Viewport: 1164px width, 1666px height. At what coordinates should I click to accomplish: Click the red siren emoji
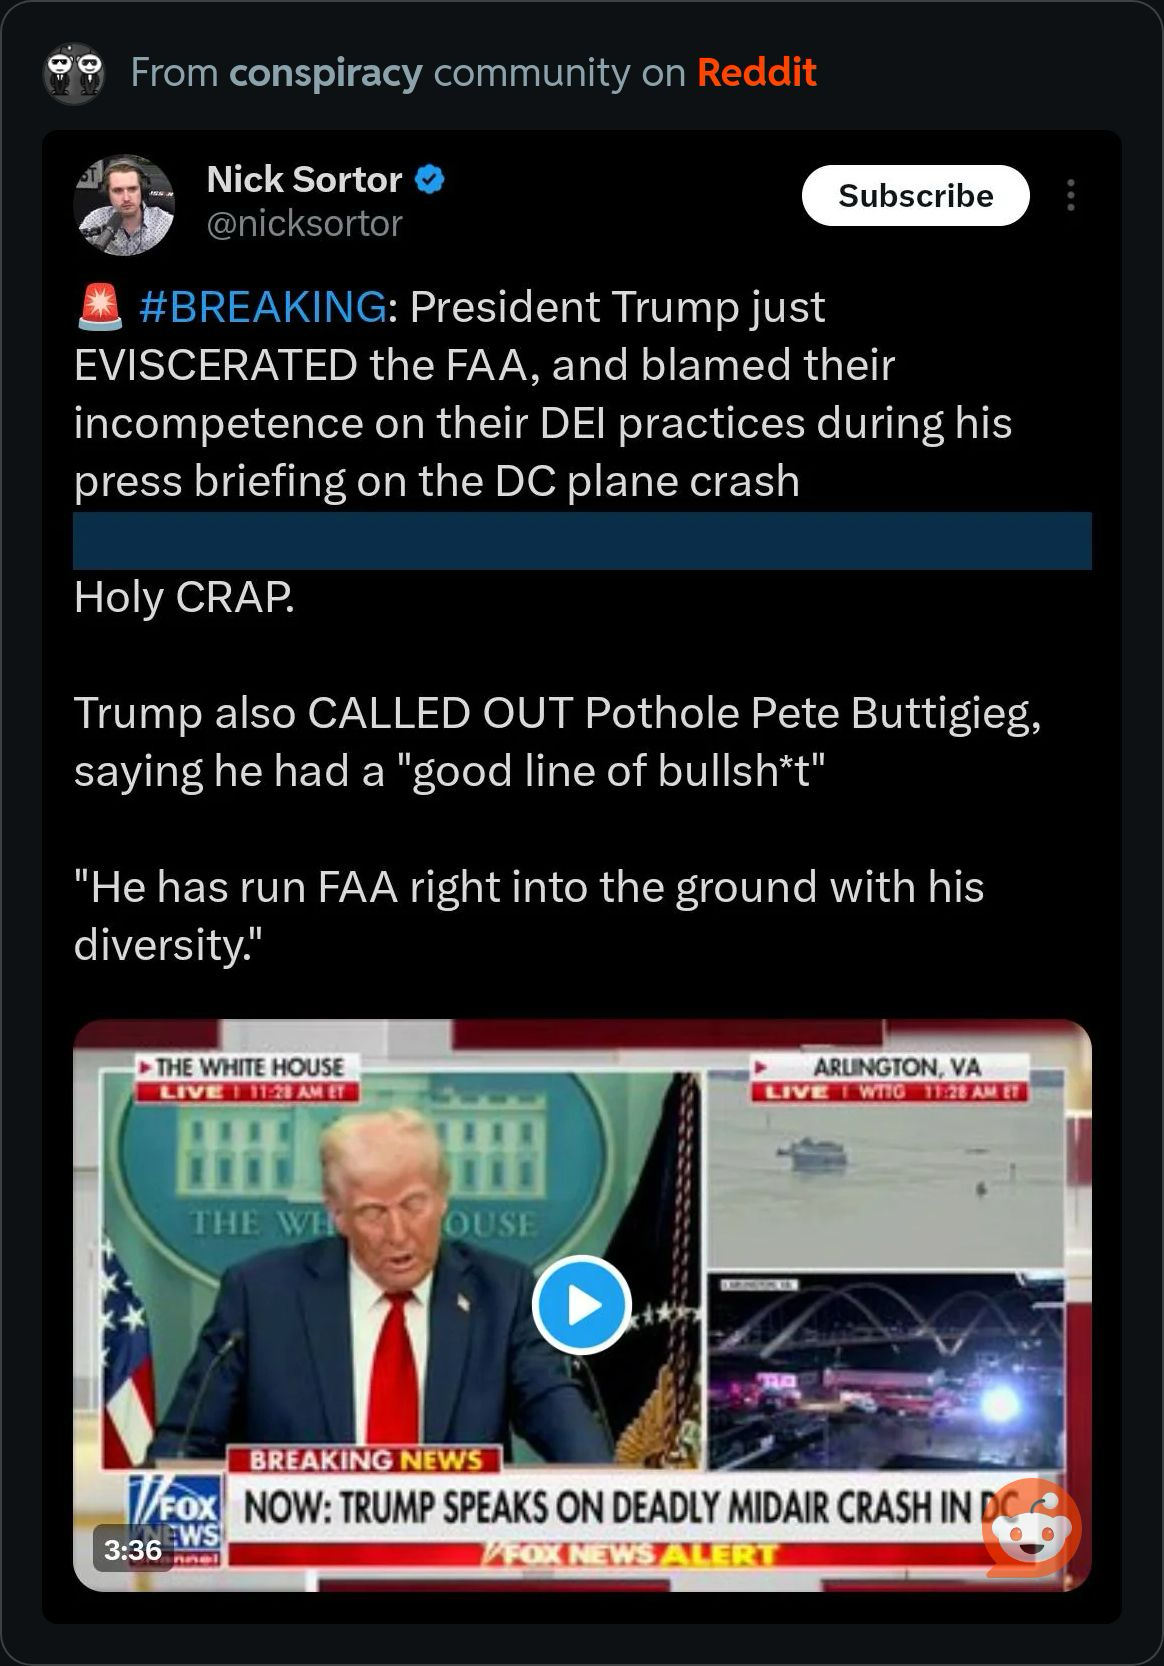tap(99, 307)
